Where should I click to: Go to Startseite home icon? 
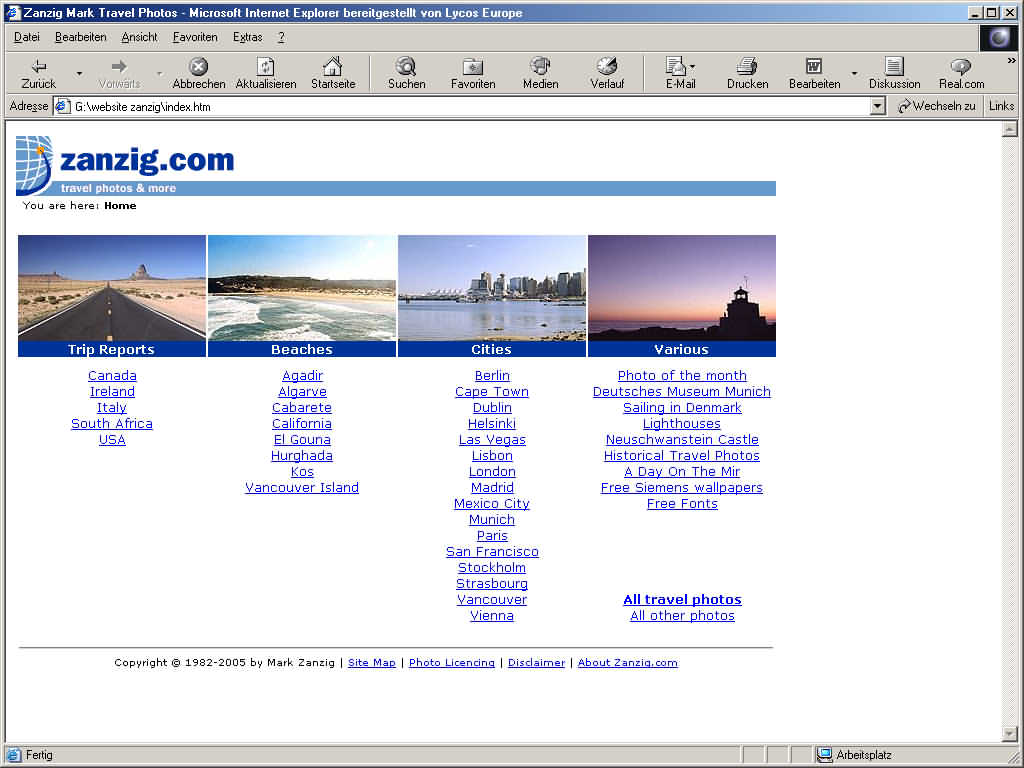coord(332,67)
